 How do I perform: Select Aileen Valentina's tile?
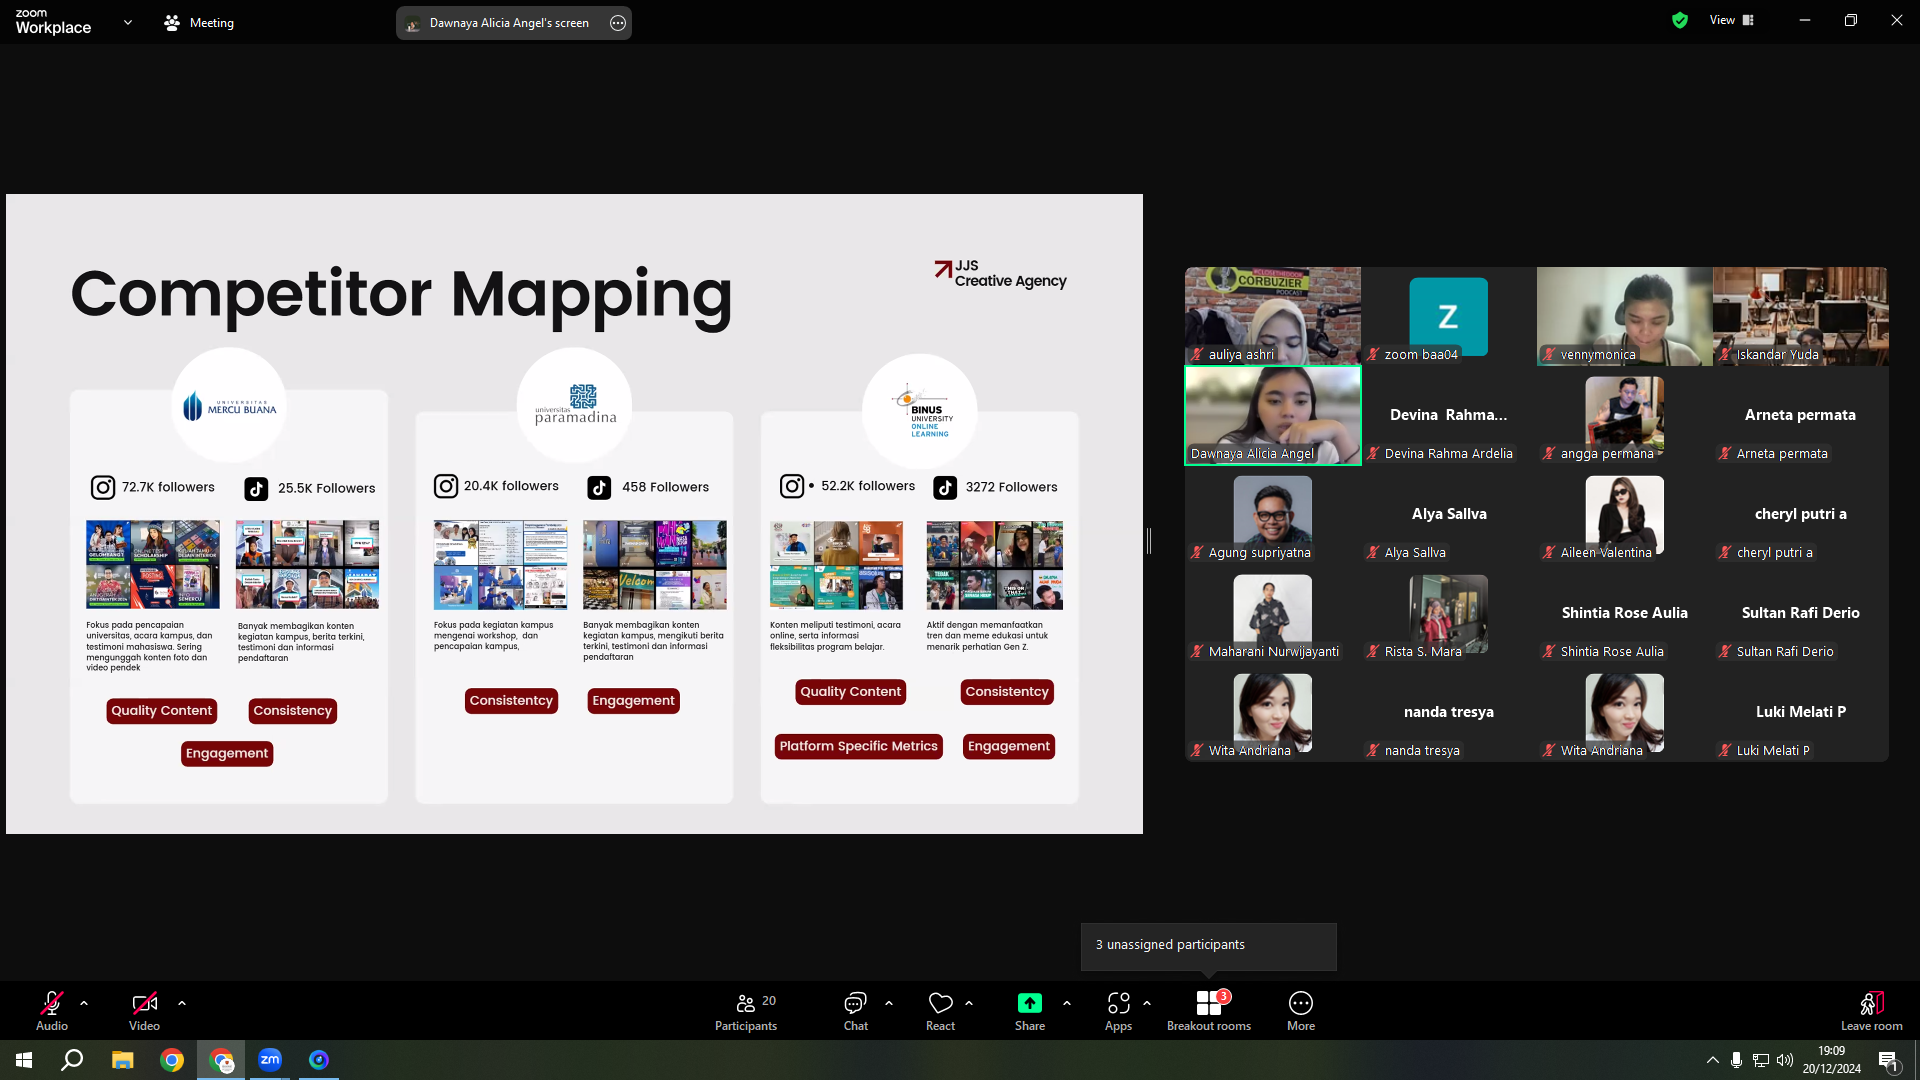(x=1625, y=514)
